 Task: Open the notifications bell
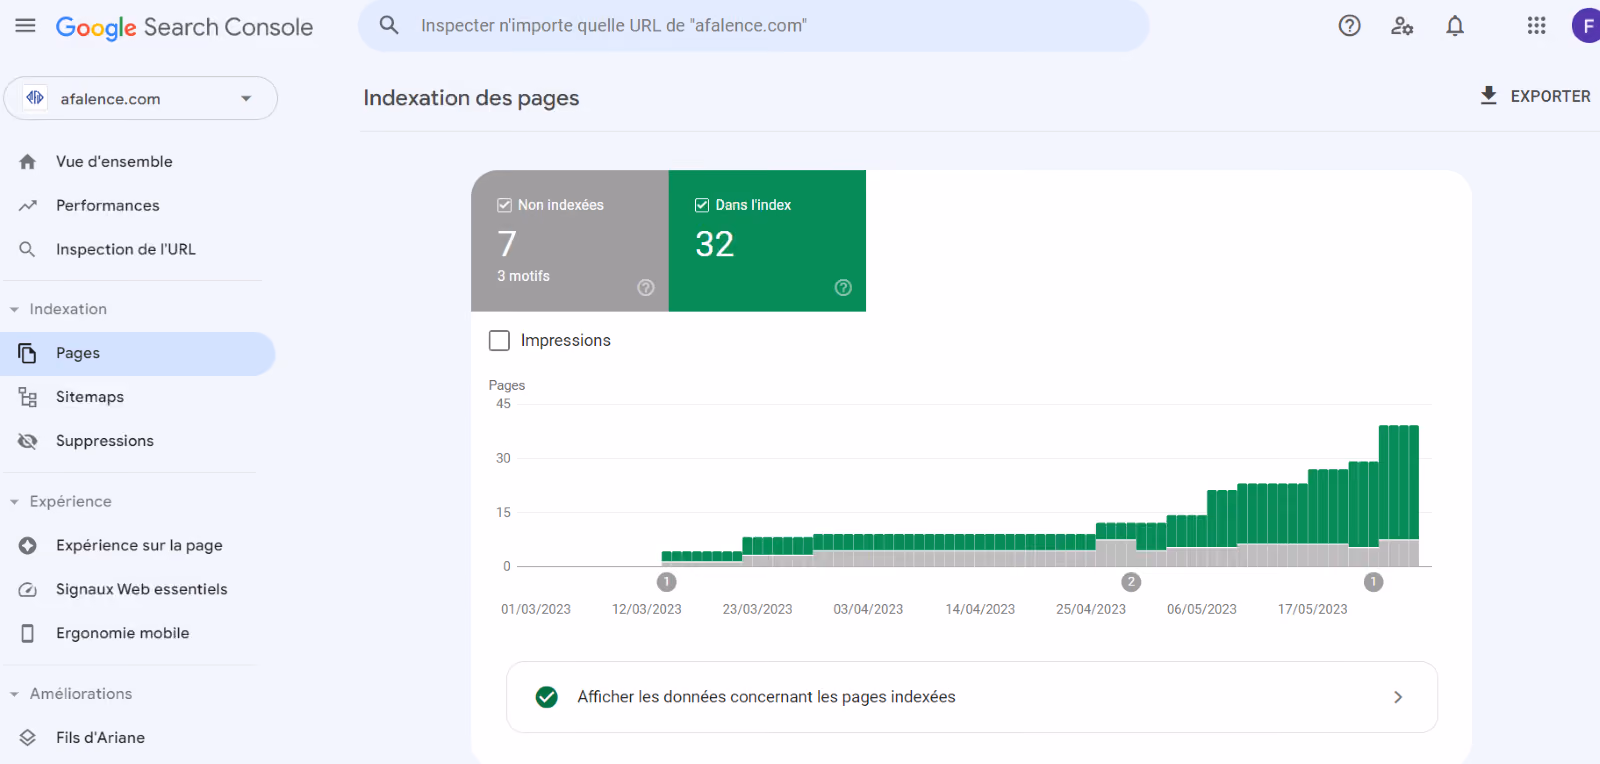click(1455, 26)
